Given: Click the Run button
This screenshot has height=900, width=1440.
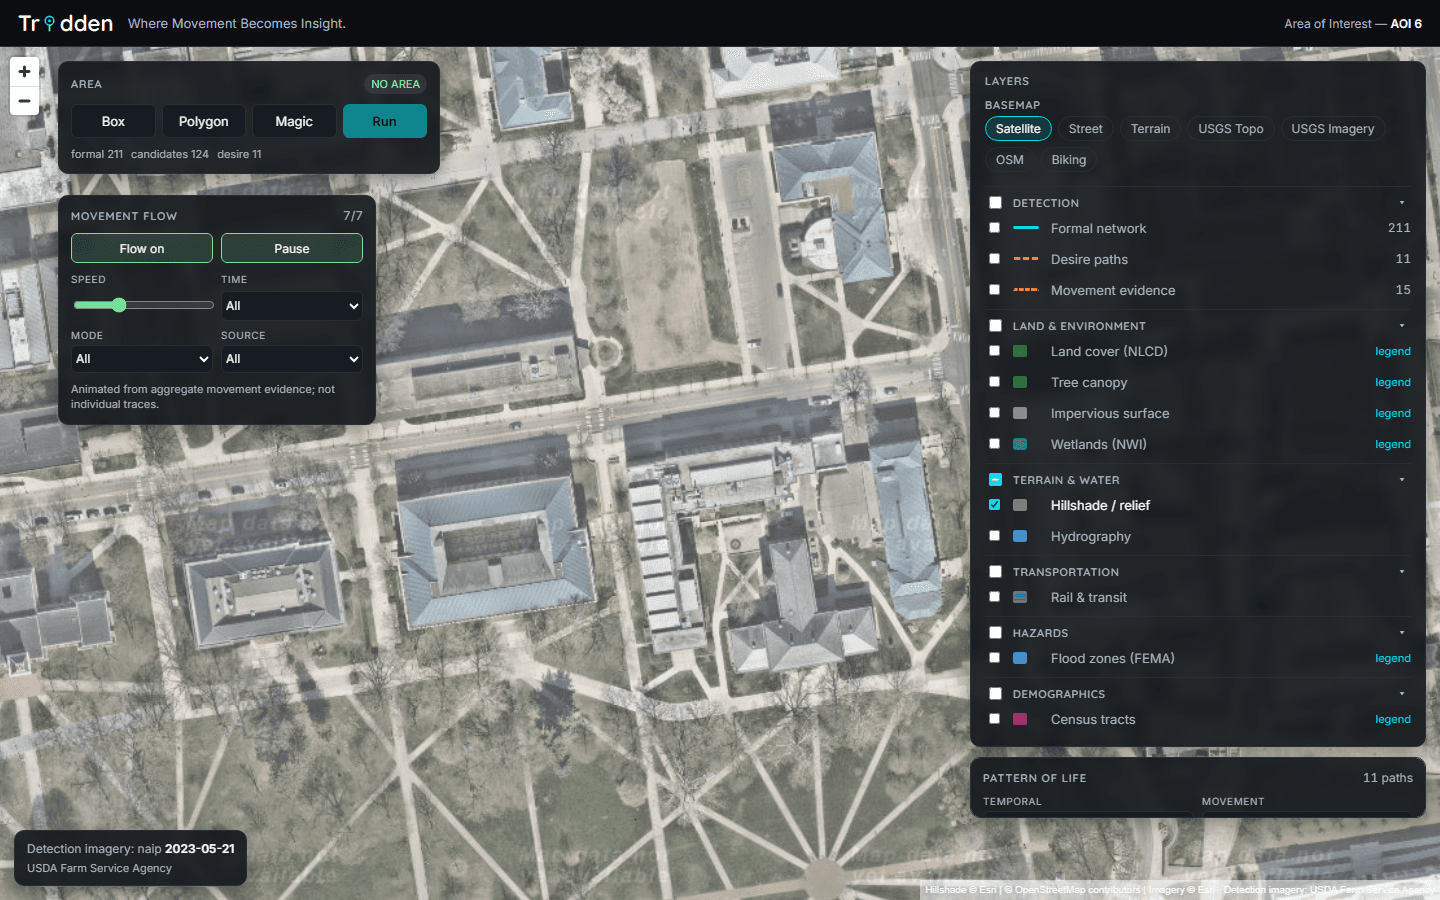Looking at the screenshot, I should point(384,121).
